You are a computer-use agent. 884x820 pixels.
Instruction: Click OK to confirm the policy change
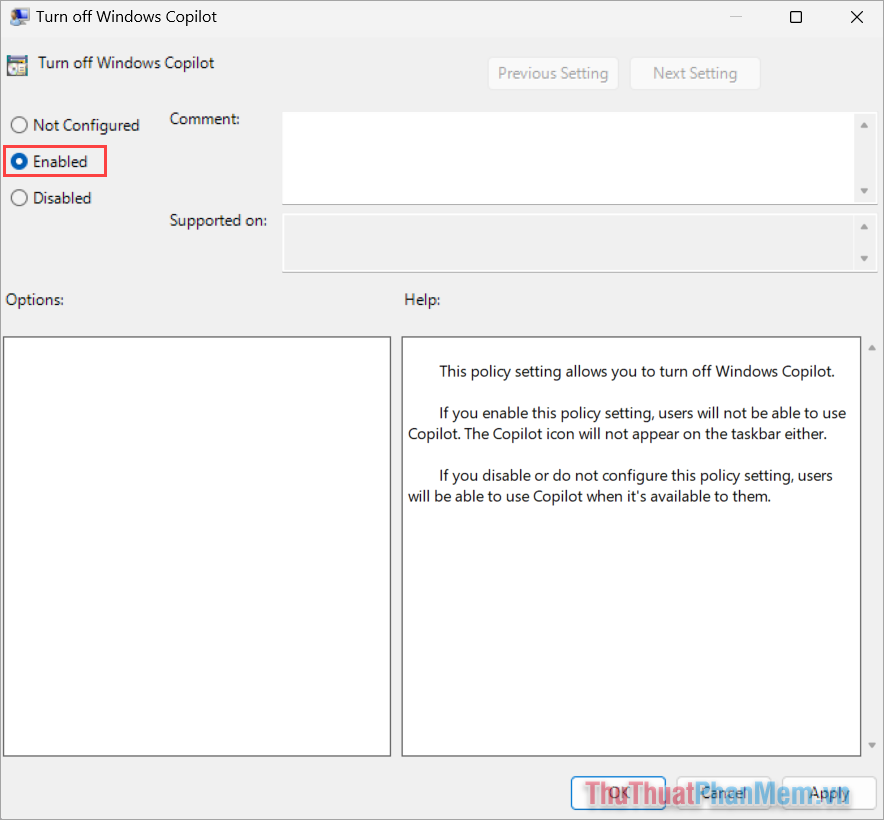618,792
